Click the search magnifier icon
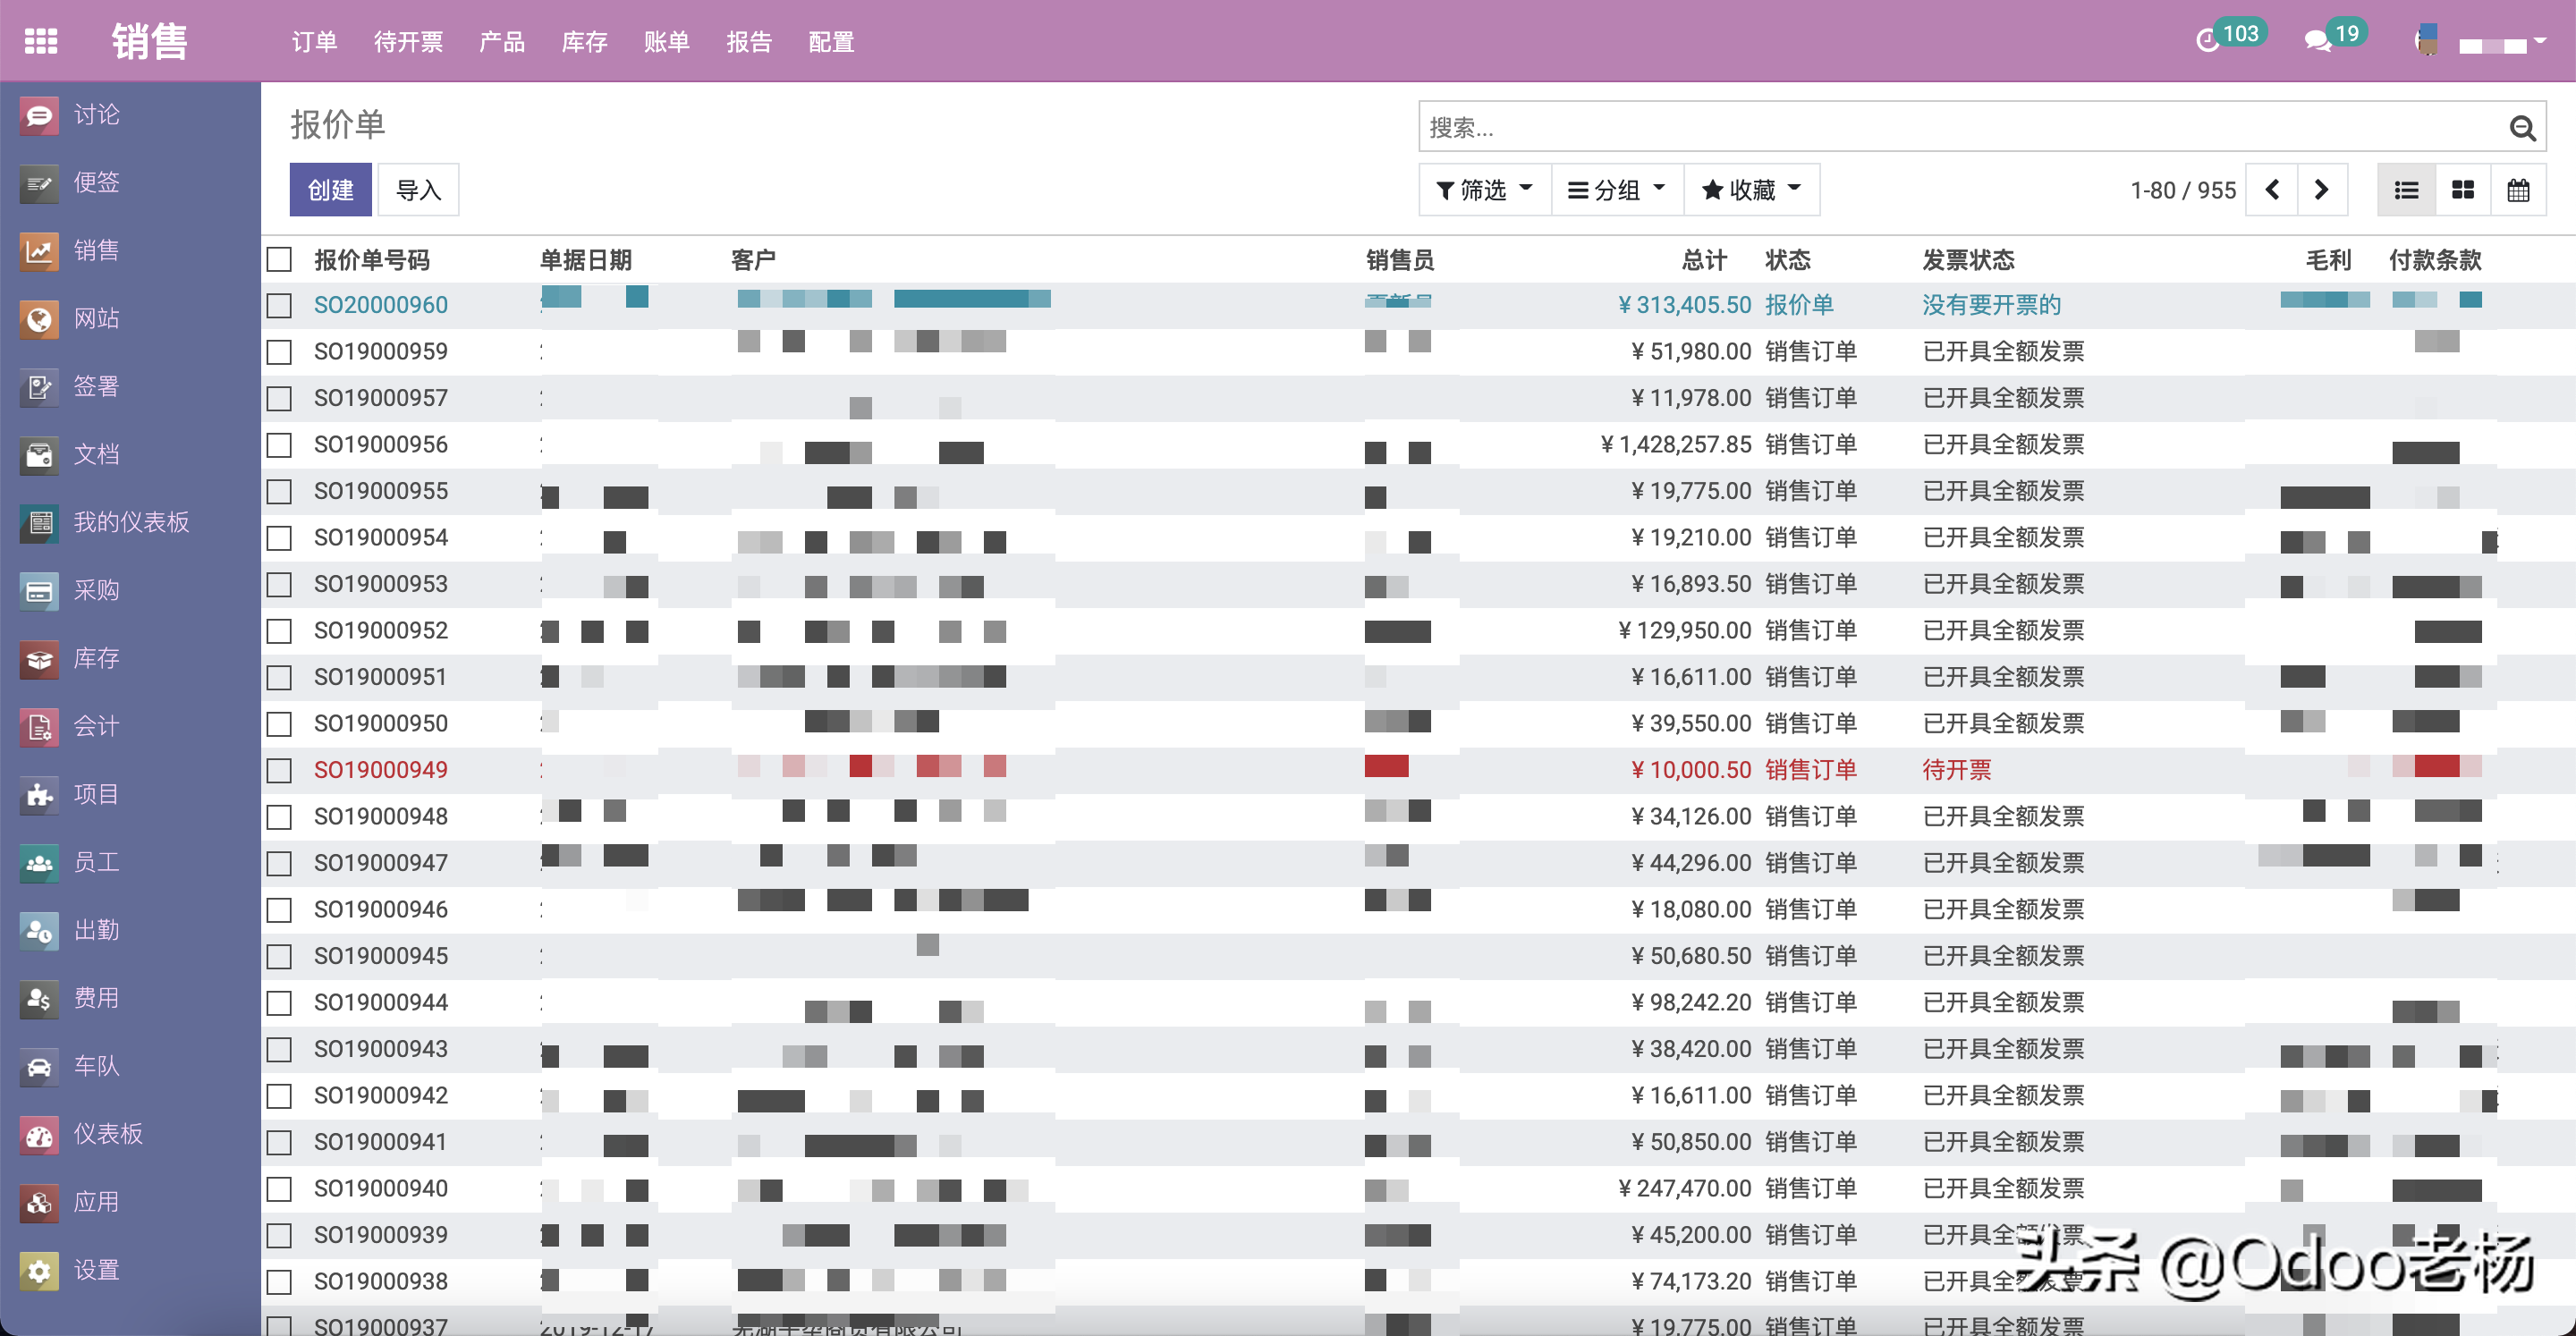 [x=2522, y=128]
